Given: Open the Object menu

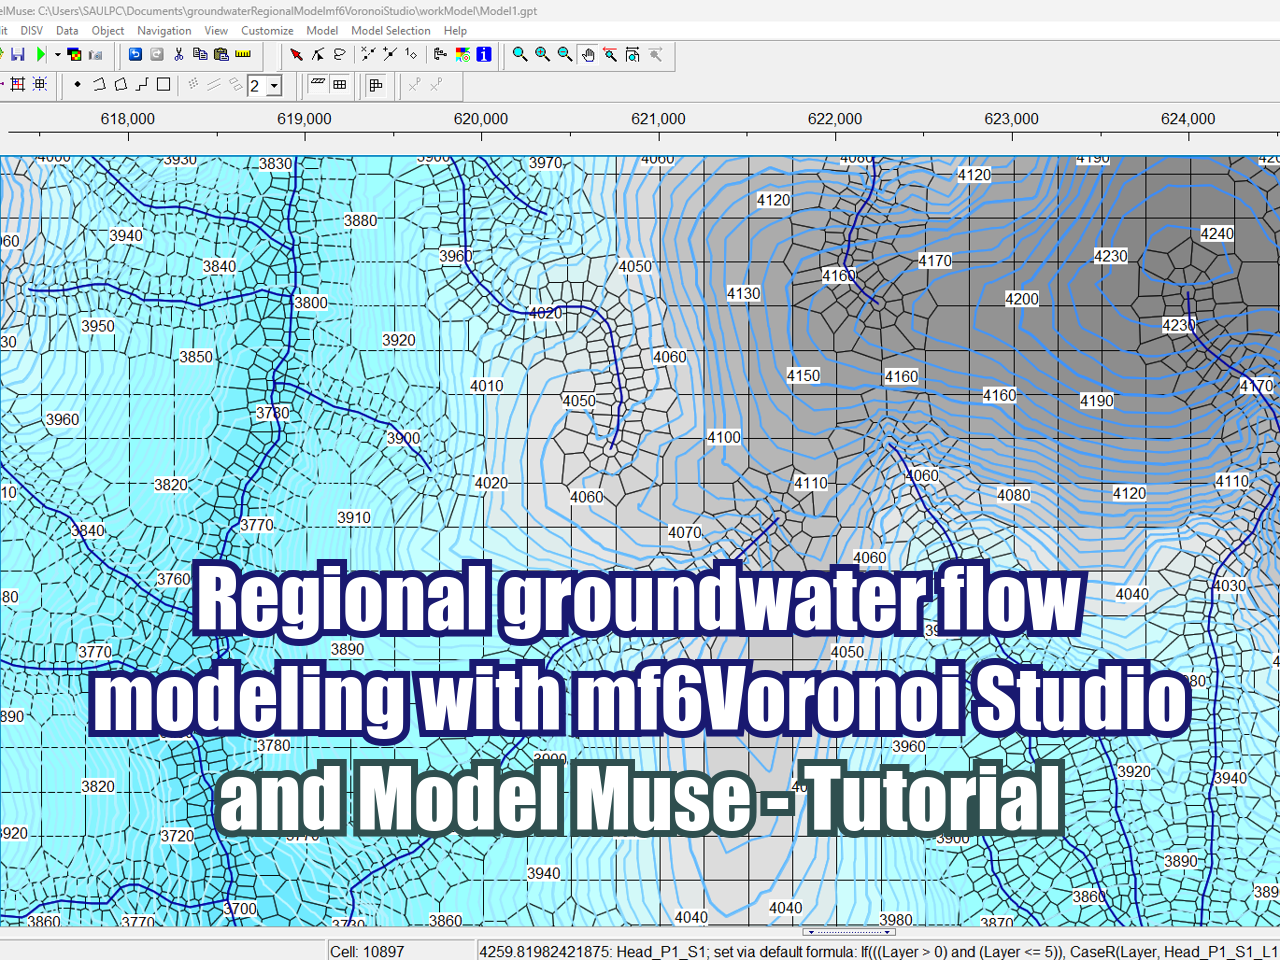Looking at the screenshot, I should (x=108, y=31).
